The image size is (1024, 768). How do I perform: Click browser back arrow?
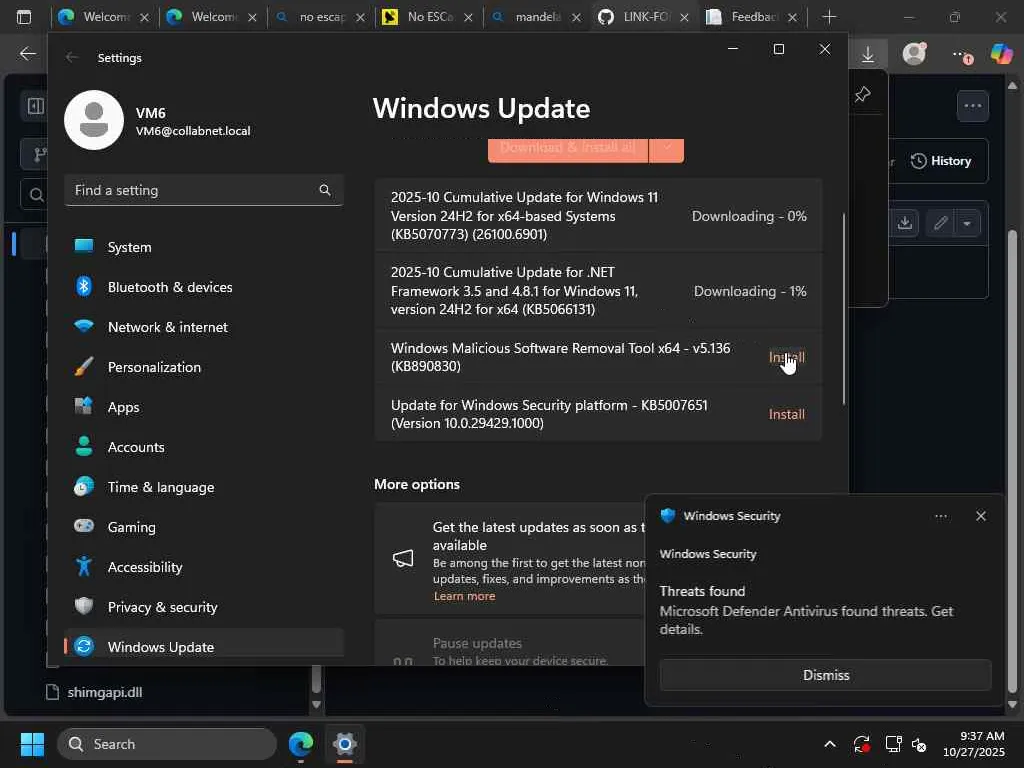click(27, 54)
